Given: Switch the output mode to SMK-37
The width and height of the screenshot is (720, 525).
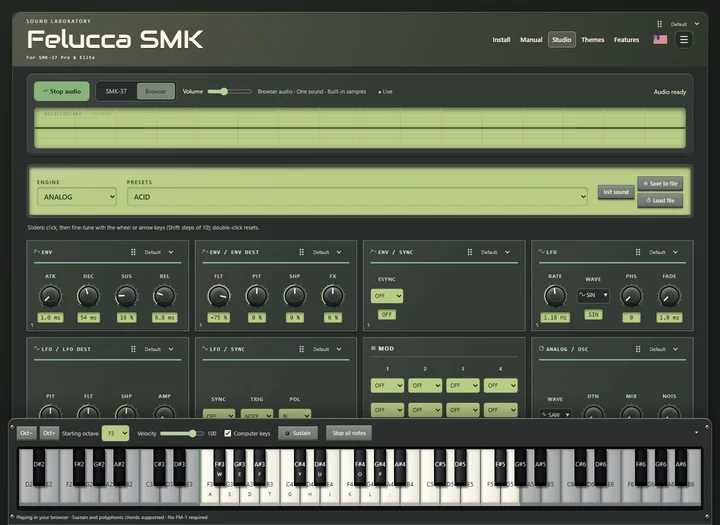Looking at the screenshot, I should (x=116, y=91).
